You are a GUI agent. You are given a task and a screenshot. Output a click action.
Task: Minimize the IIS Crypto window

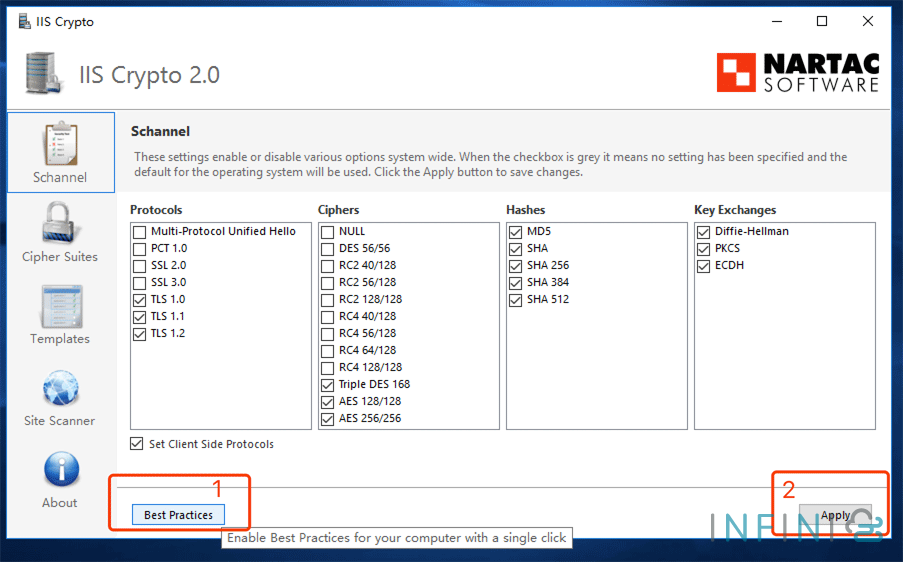coord(777,21)
